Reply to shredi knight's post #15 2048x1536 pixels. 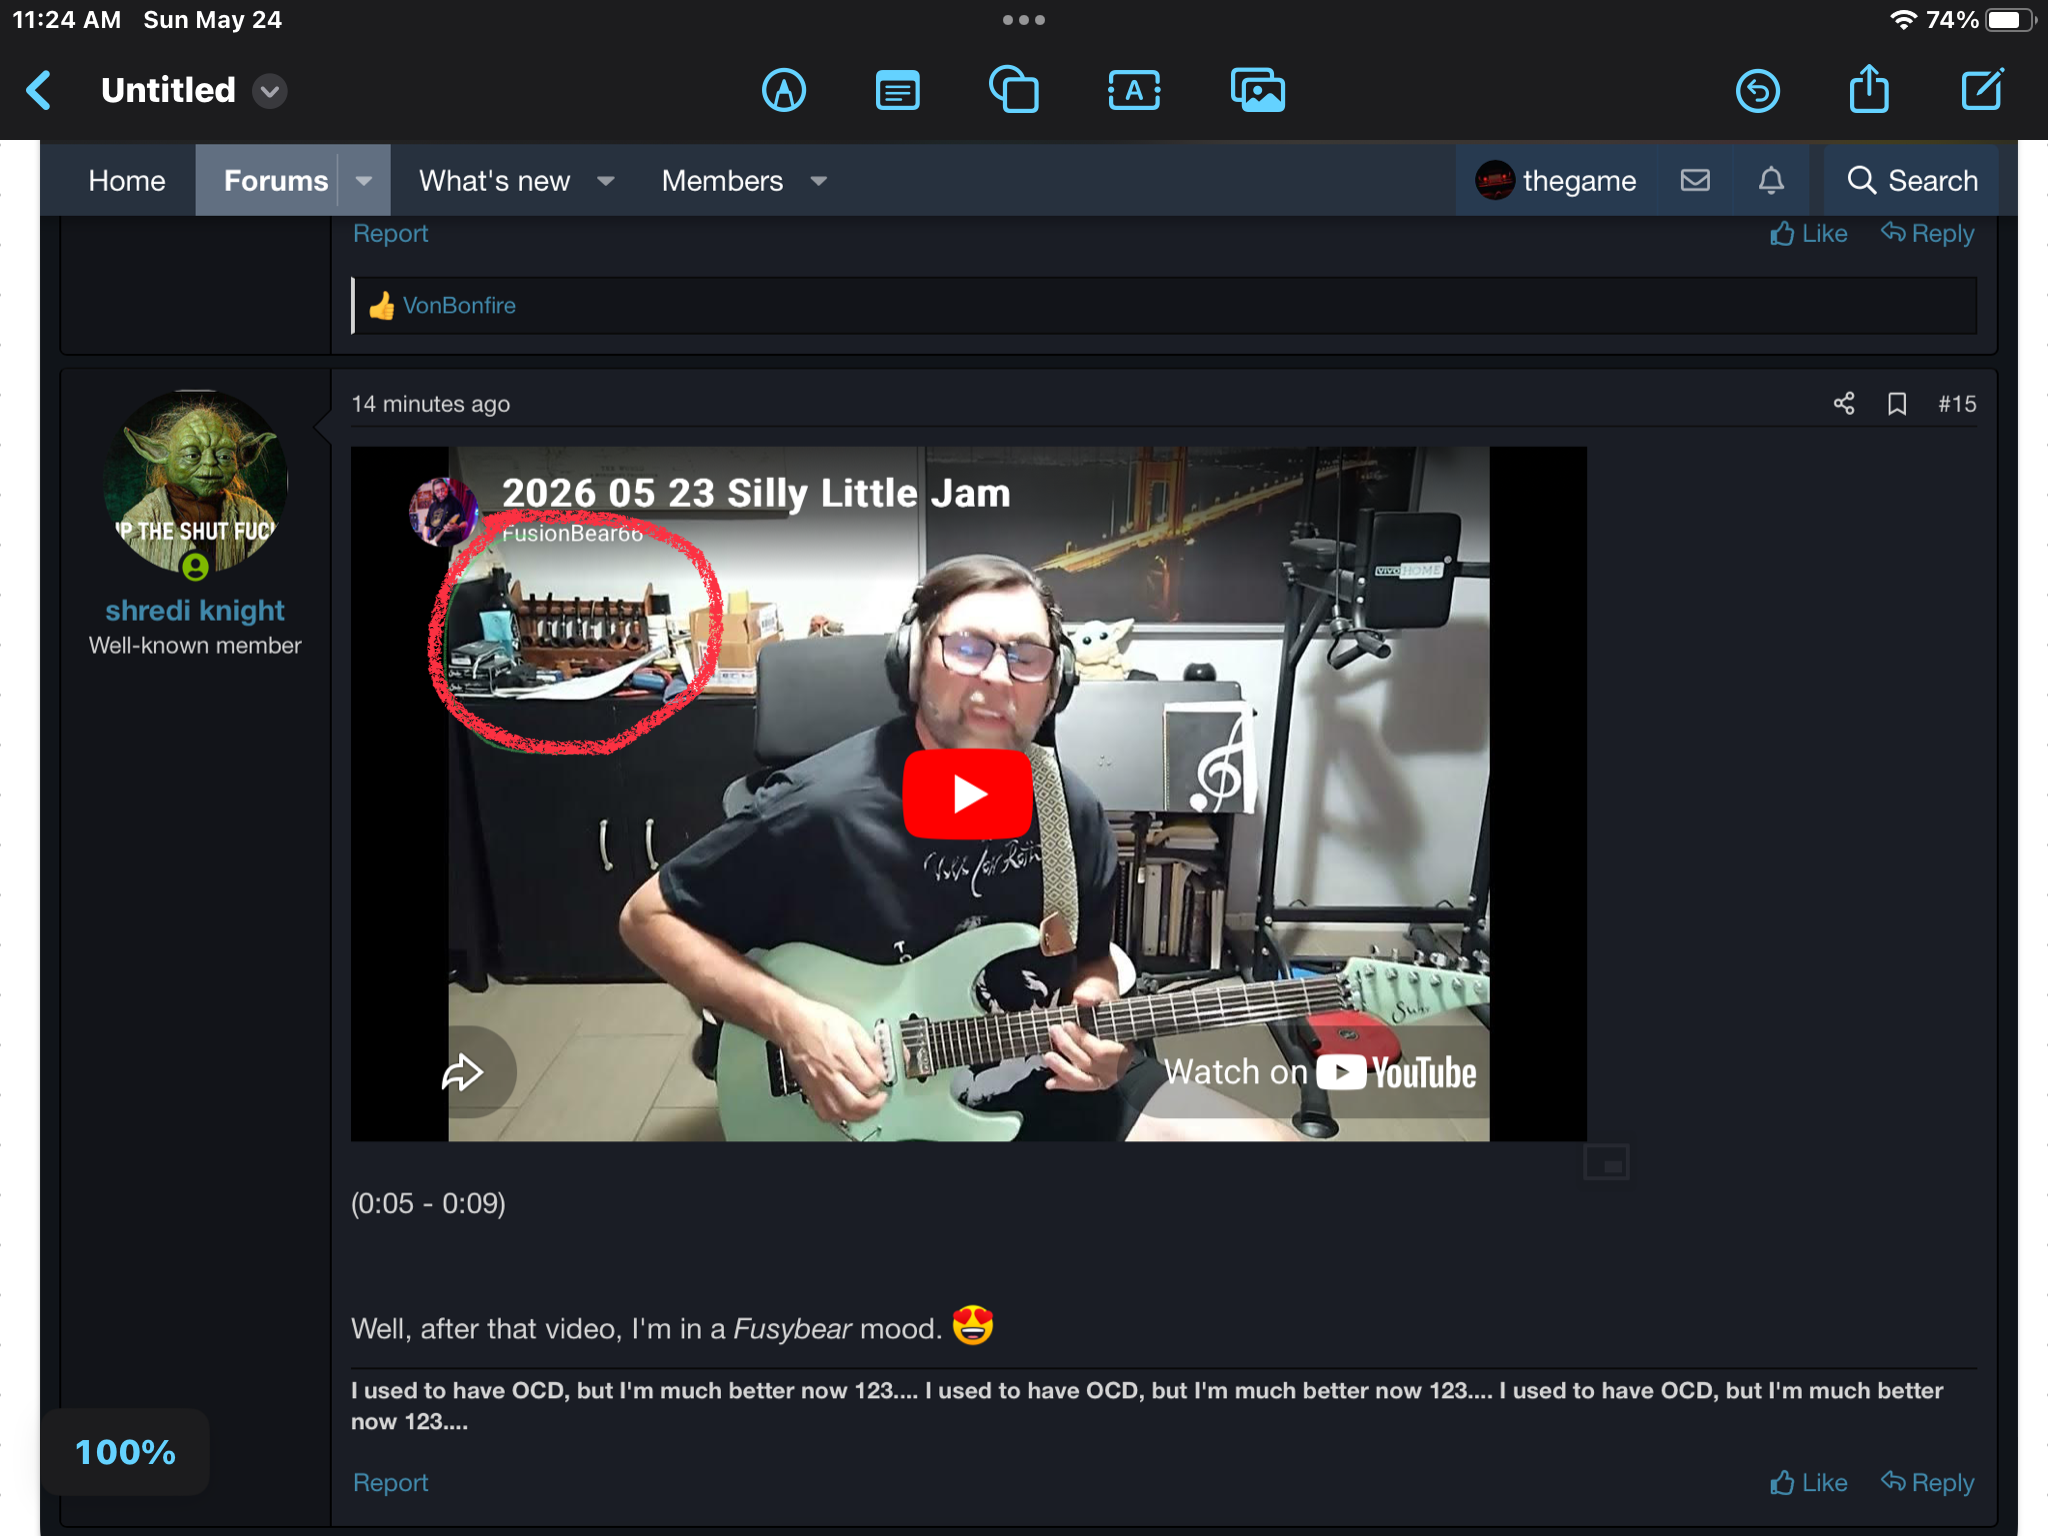click(x=1927, y=1482)
